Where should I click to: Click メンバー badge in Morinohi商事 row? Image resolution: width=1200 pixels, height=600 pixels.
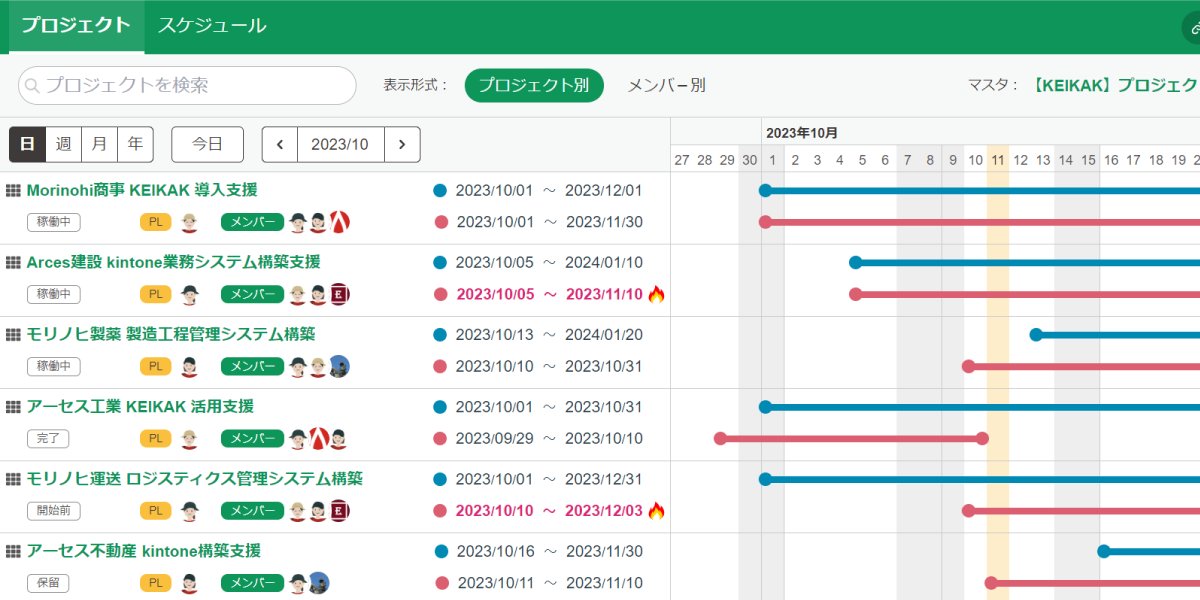(x=252, y=222)
